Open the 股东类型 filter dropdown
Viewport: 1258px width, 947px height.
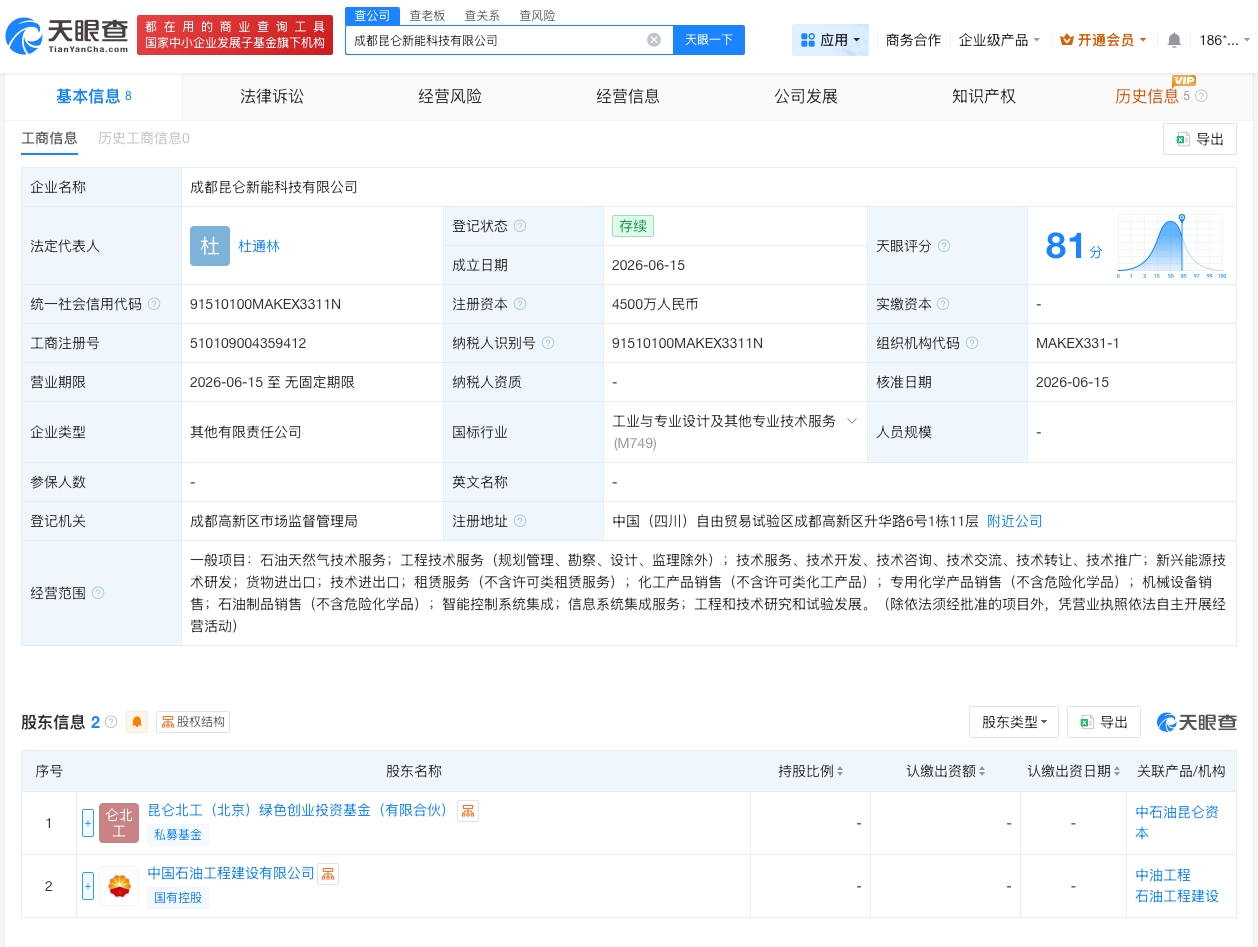coord(1014,722)
